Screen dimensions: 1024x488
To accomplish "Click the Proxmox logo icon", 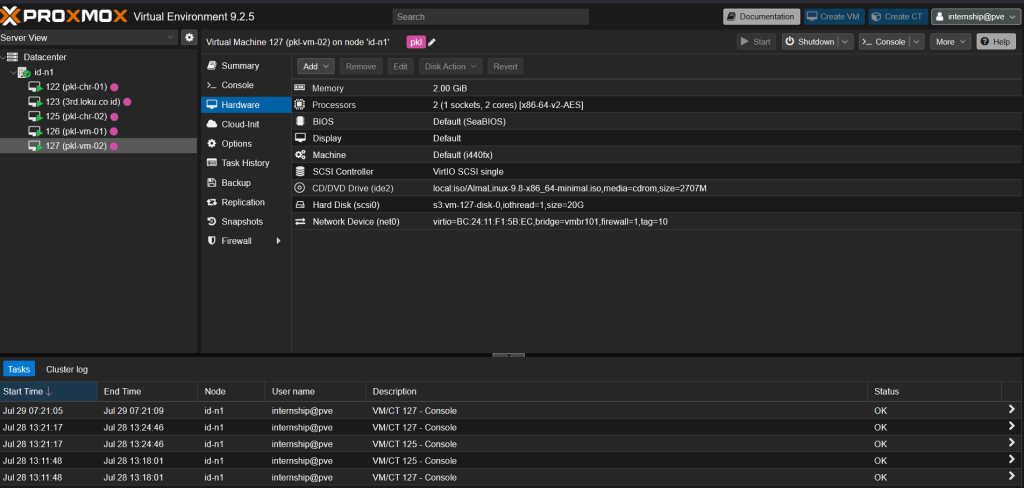I will [12, 16].
